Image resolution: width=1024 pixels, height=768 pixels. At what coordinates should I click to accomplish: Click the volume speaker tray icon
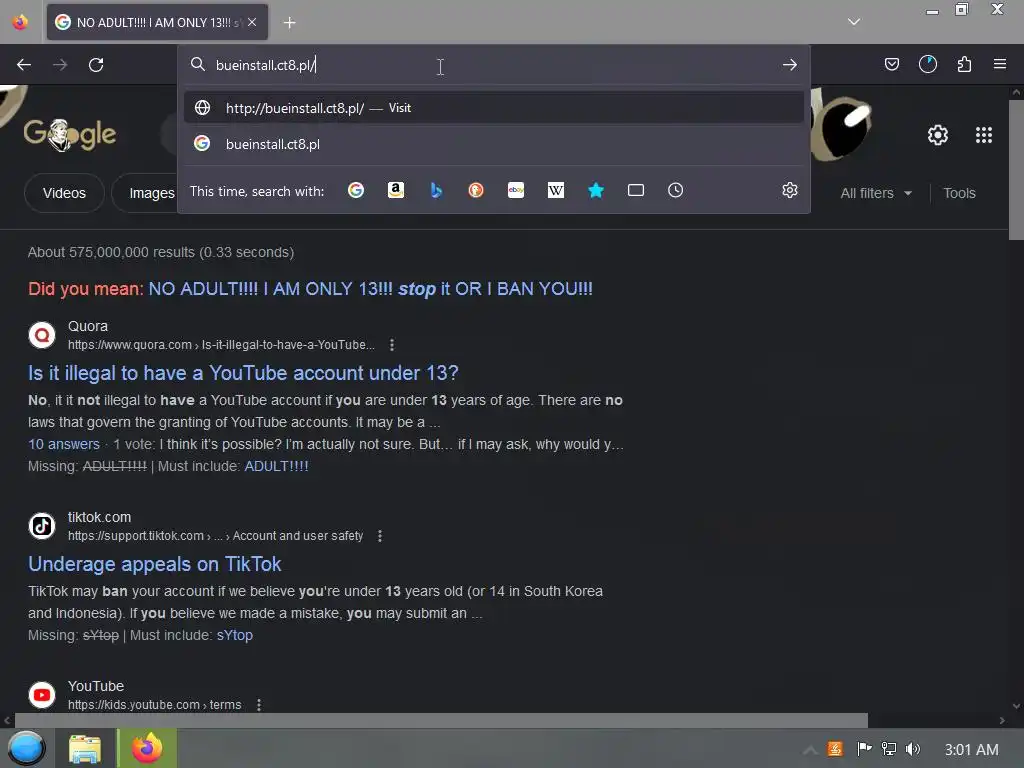pos(913,749)
